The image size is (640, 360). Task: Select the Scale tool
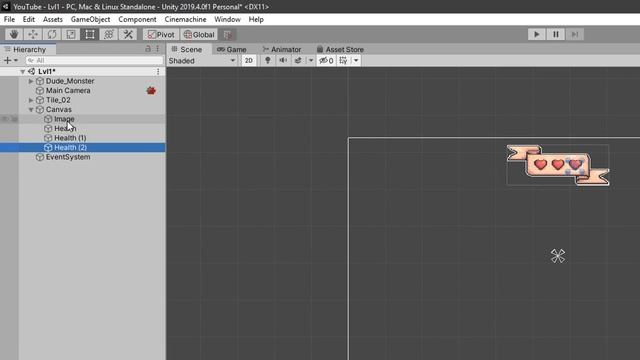point(71,34)
